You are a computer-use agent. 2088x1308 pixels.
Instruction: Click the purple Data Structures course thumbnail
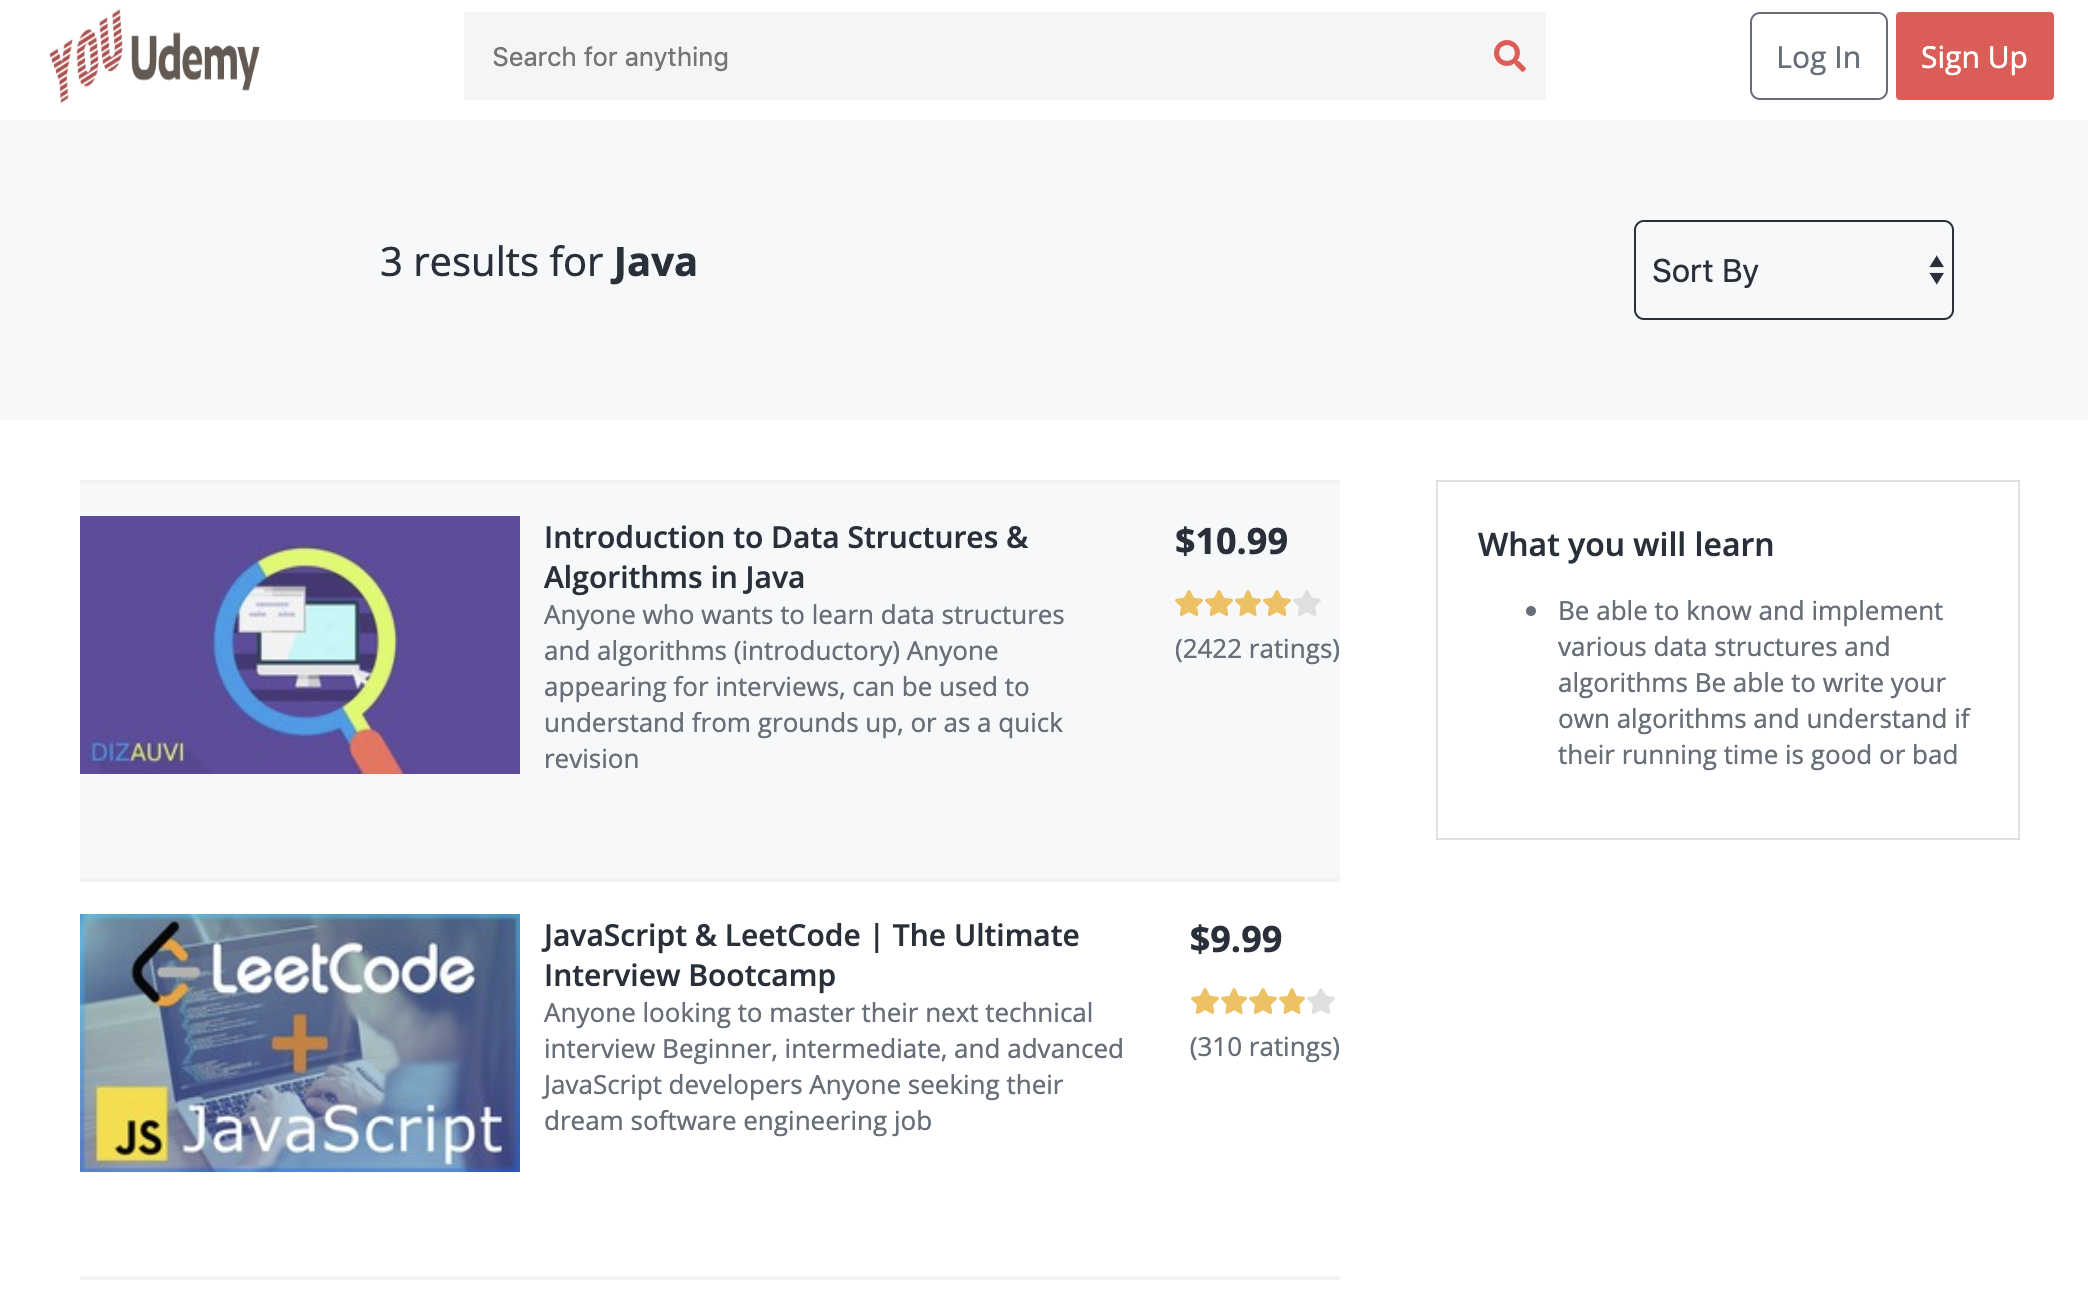pos(300,645)
